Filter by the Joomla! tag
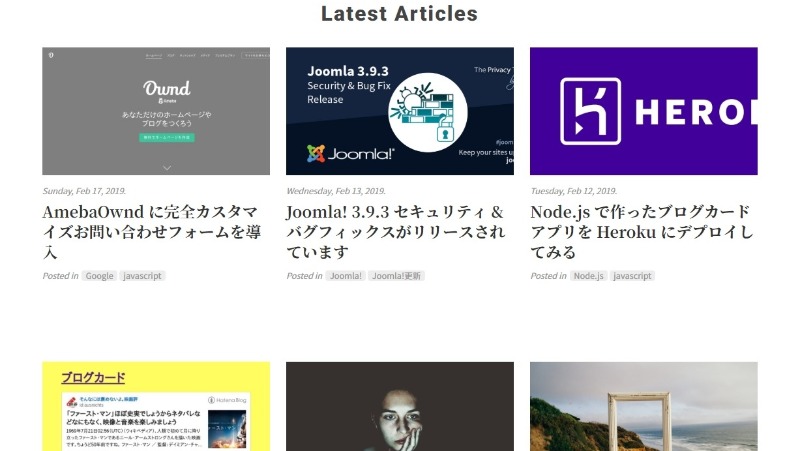 point(345,276)
